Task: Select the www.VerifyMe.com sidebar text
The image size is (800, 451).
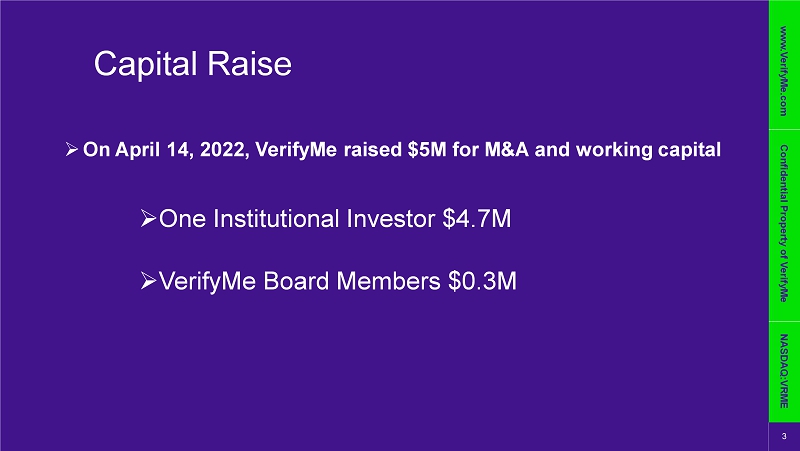Action: (784, 71)
